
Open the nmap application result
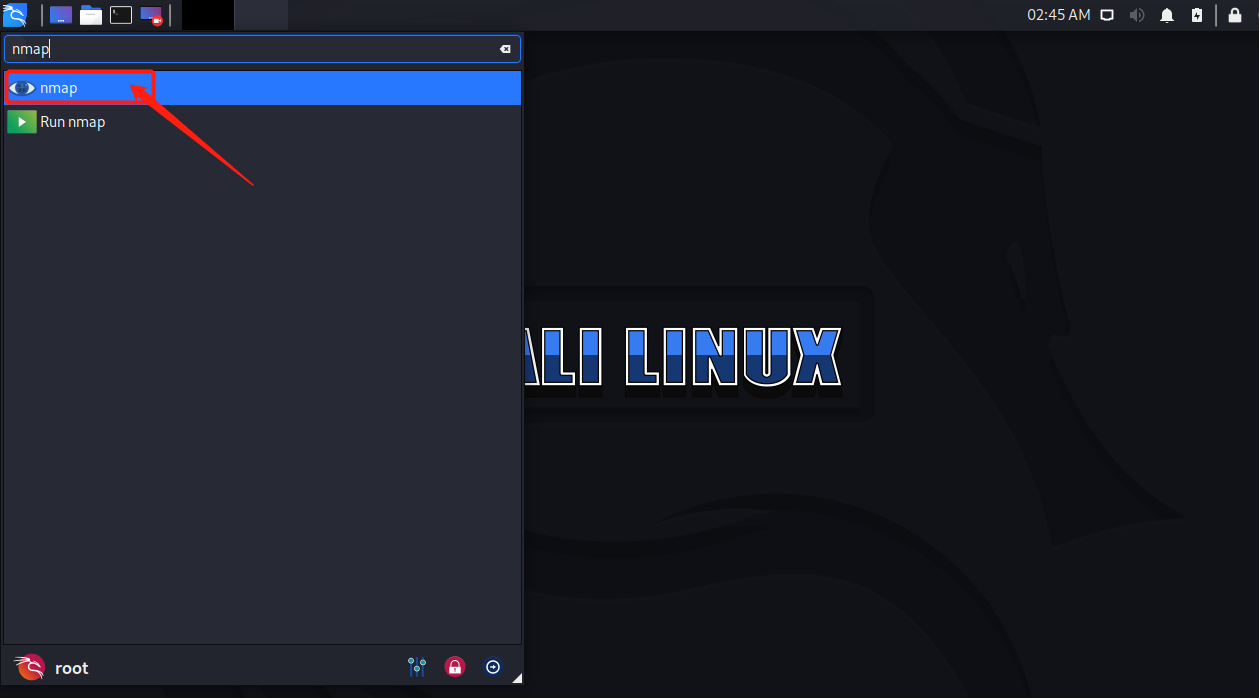pos(263,88)
